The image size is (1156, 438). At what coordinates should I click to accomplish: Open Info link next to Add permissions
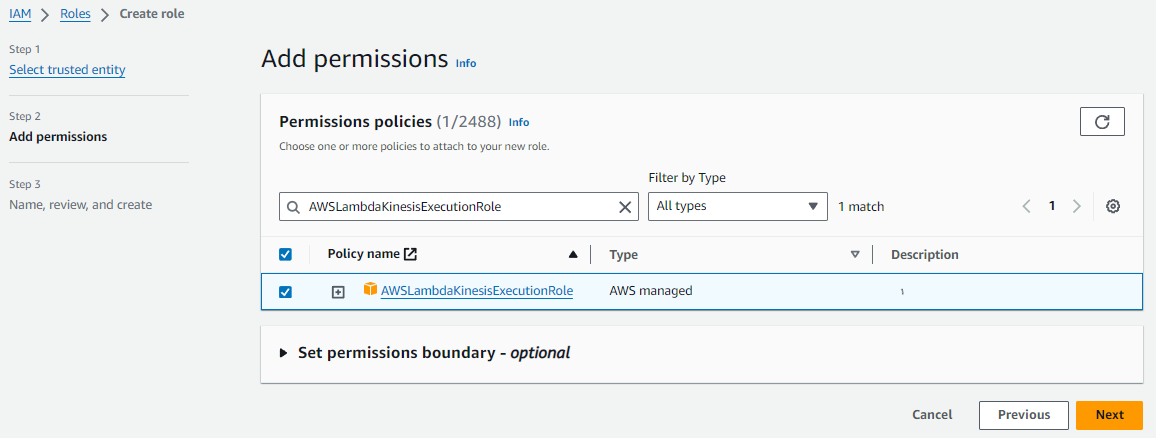[x=466, y=63]
